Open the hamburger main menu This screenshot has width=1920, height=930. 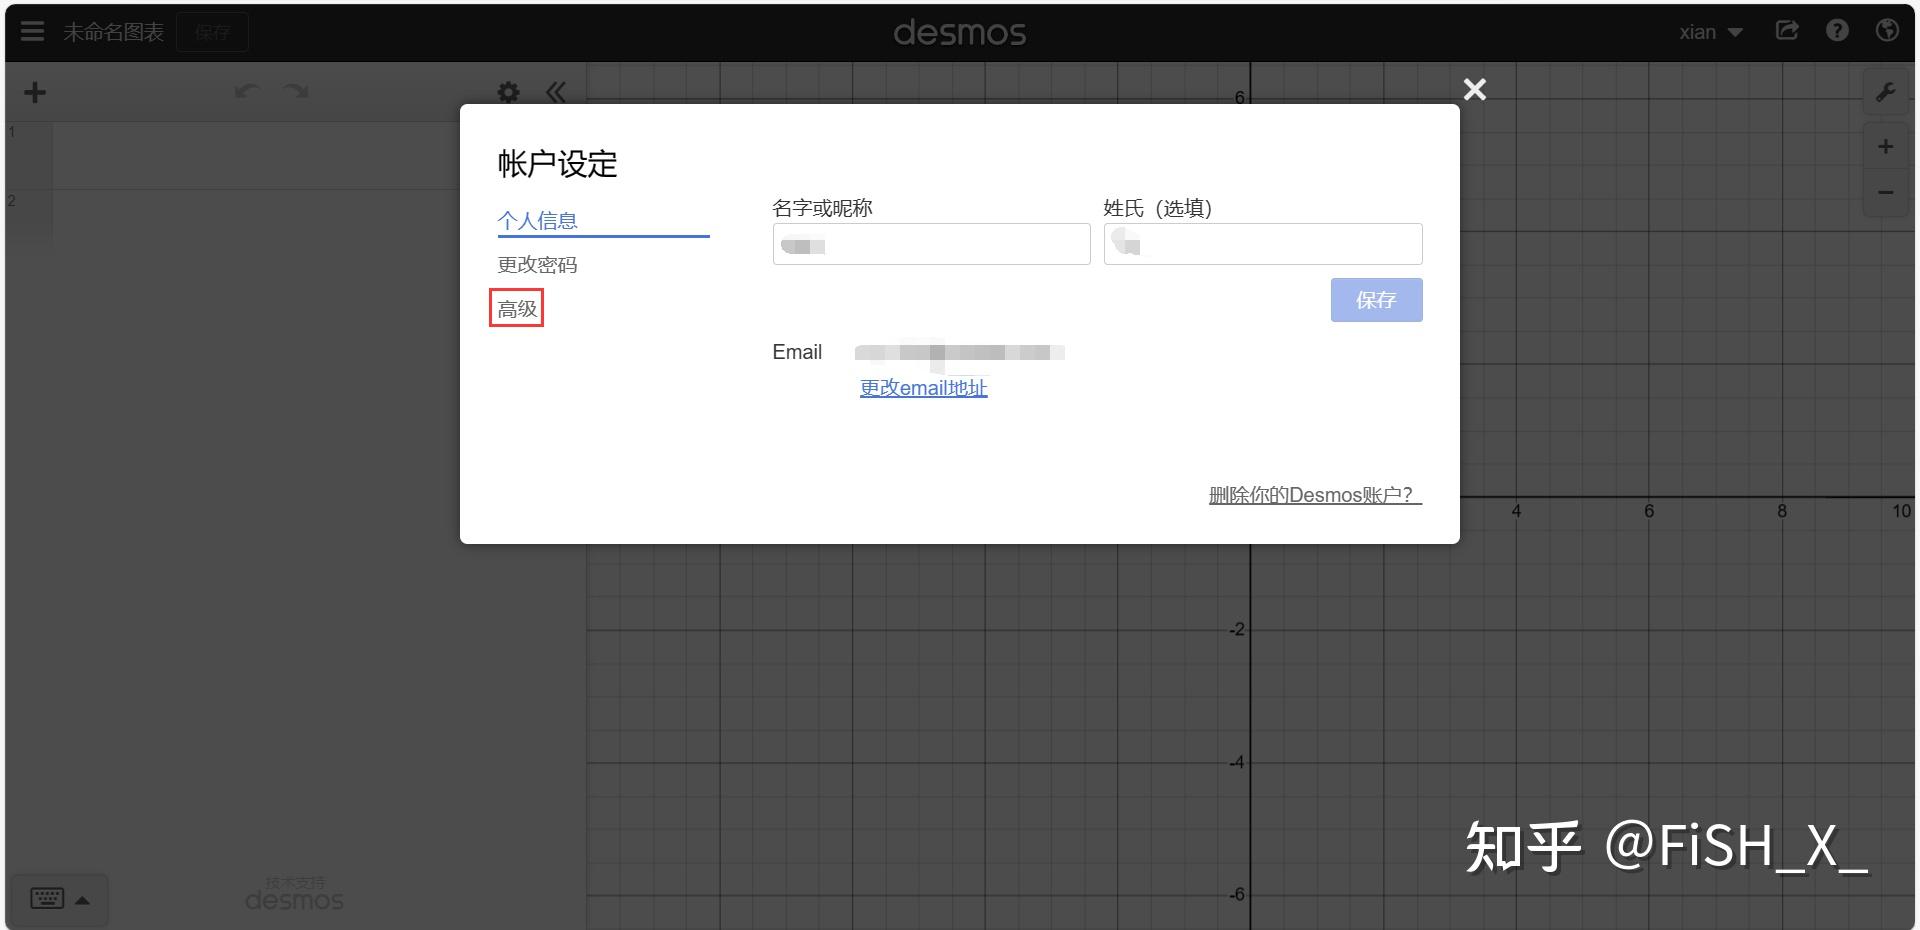tap(32, 31)
